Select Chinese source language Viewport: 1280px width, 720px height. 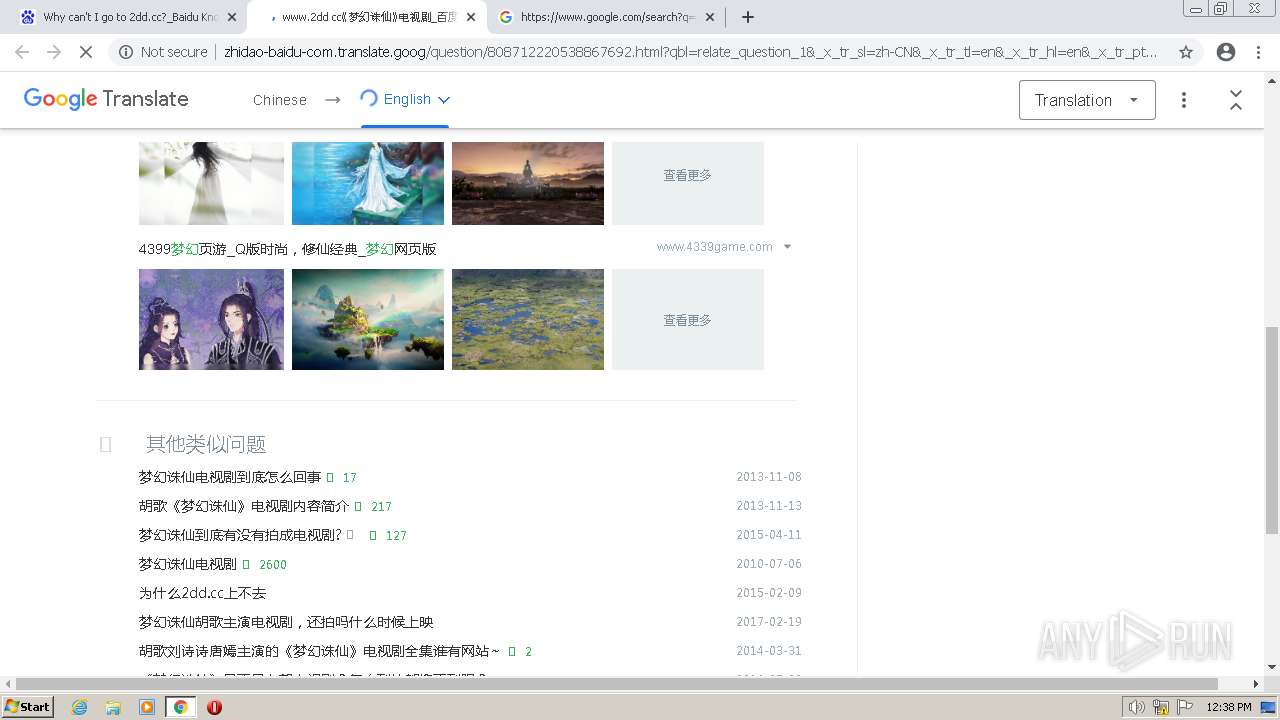[280, 100]
